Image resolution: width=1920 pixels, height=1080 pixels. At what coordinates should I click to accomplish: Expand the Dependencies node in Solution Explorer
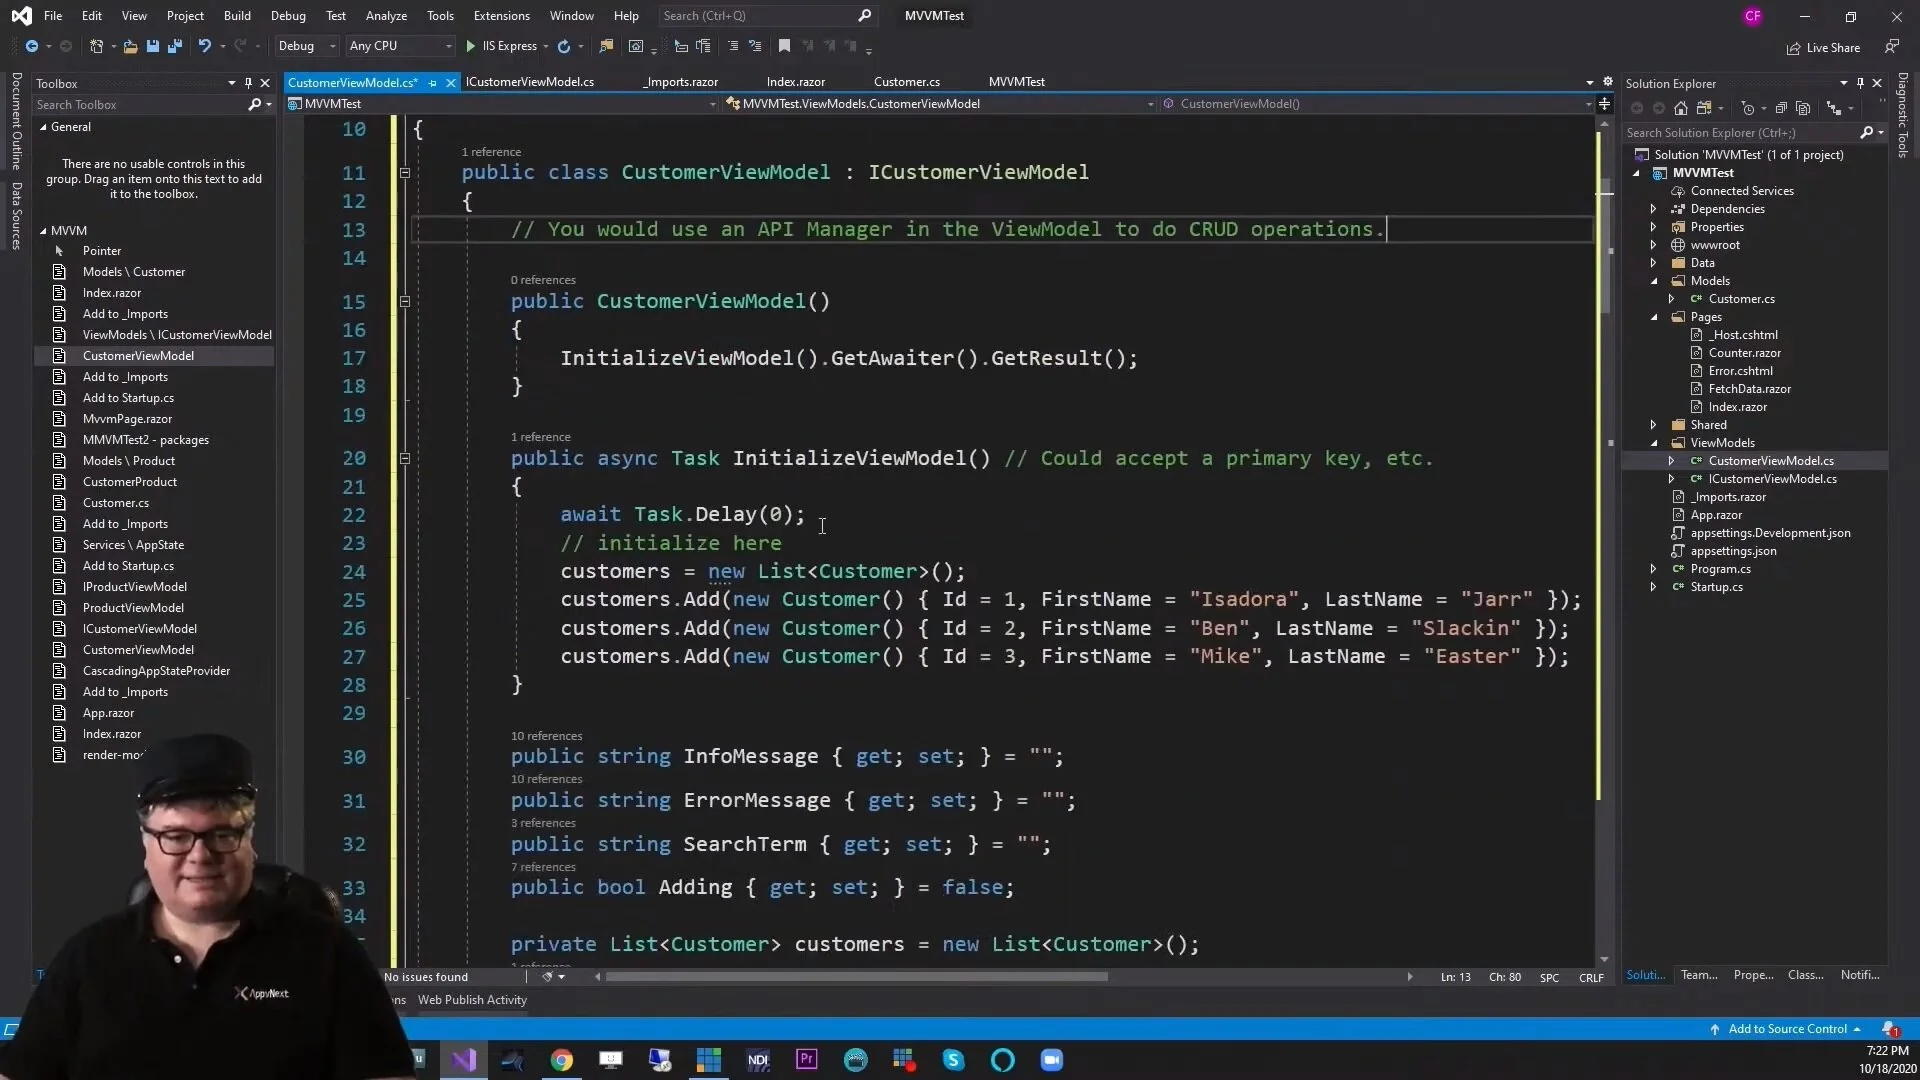[1653, 209]
